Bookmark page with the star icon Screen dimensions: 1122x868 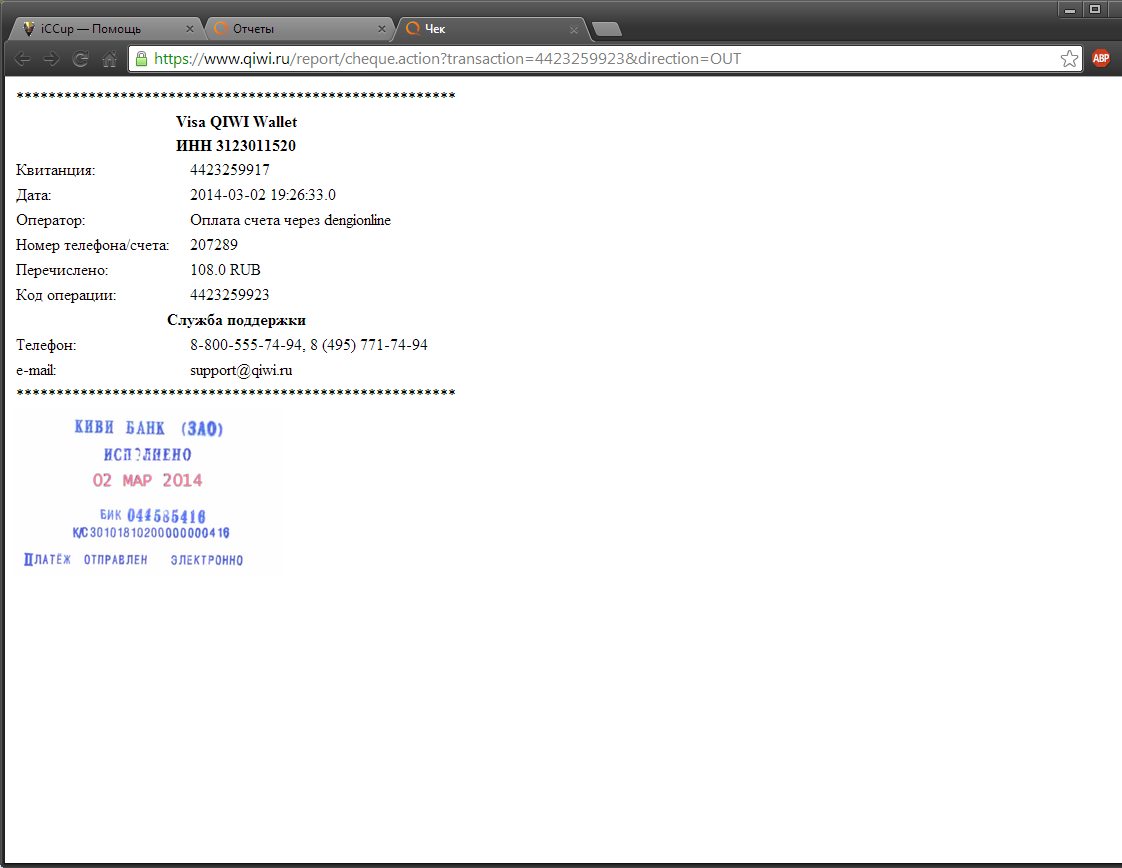click(1069, 59)
